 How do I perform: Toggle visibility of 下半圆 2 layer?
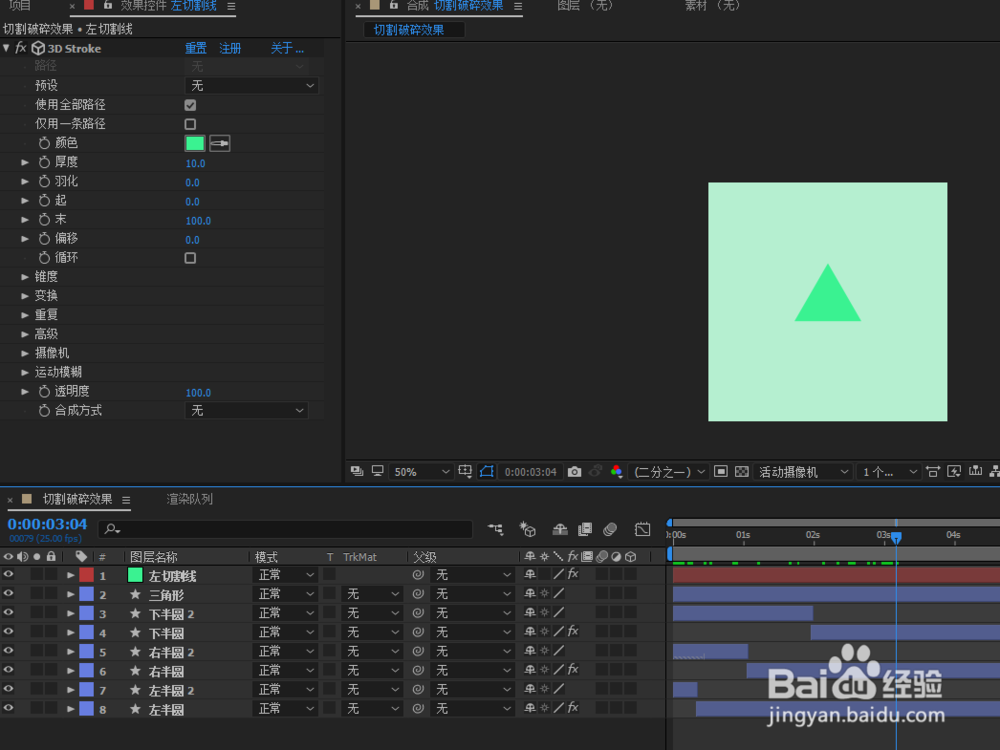pos(8,613)
